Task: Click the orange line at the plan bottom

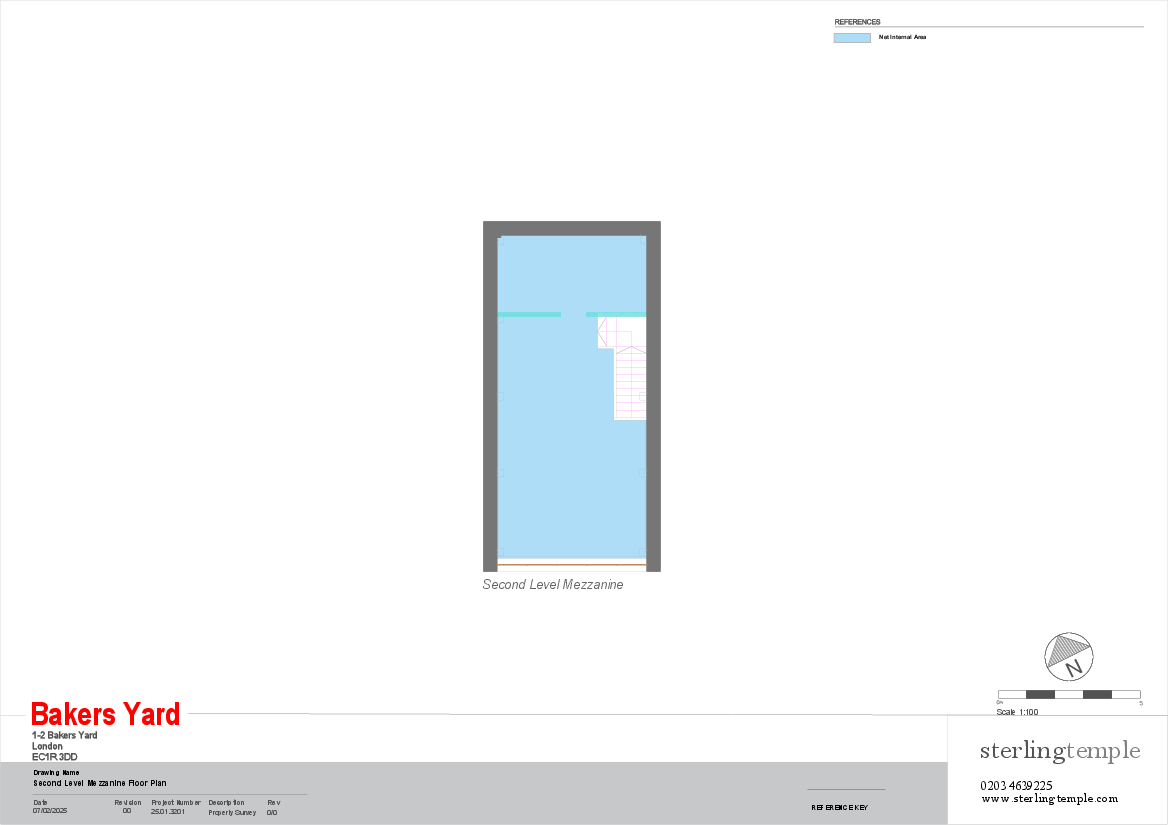Action: [571, 565]
